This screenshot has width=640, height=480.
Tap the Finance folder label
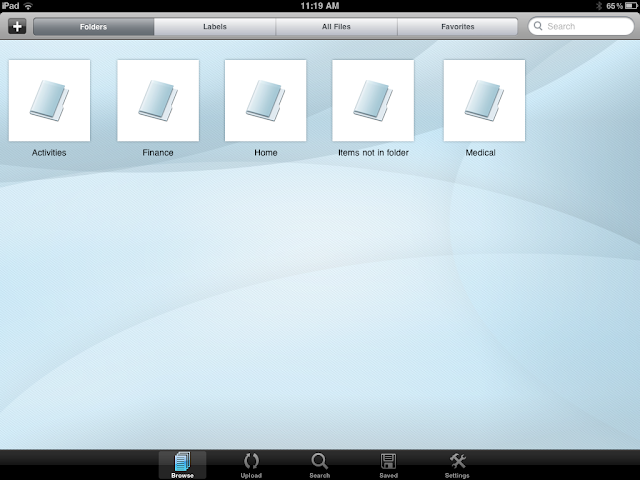[158, 153]
